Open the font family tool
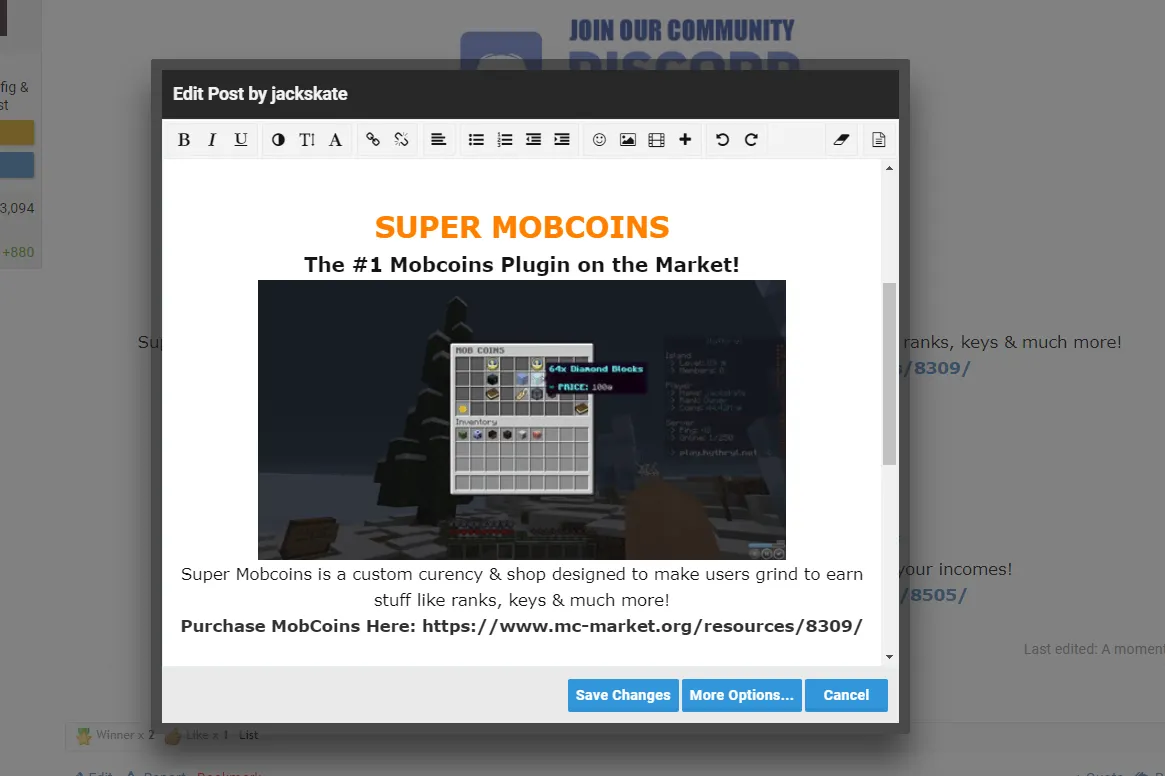Screen dimensions: 1165x776 (336, 140)
